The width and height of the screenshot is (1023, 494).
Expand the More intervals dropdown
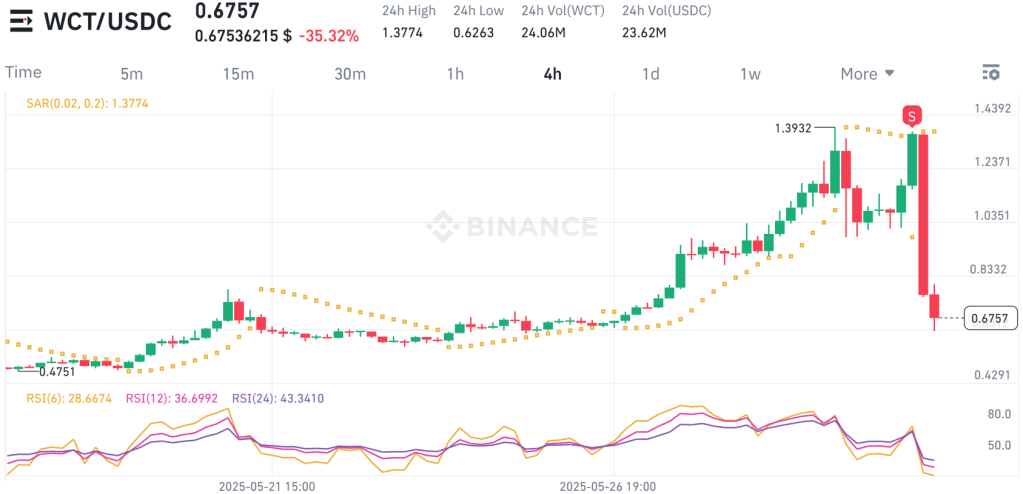pyautogui.click(x=867, y=74)
